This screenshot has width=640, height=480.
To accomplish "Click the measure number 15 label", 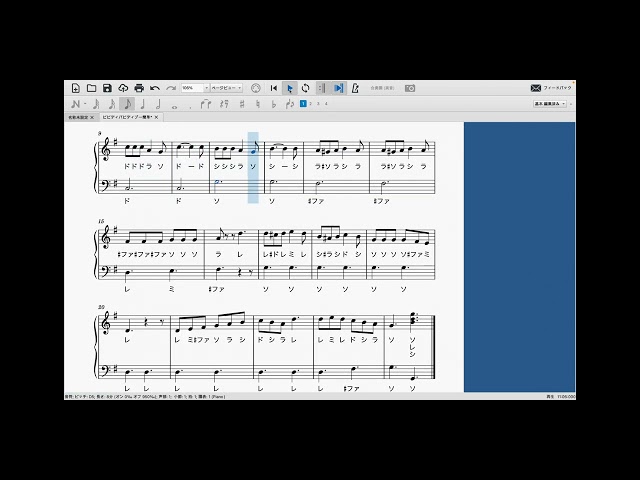I will (101, 221).
